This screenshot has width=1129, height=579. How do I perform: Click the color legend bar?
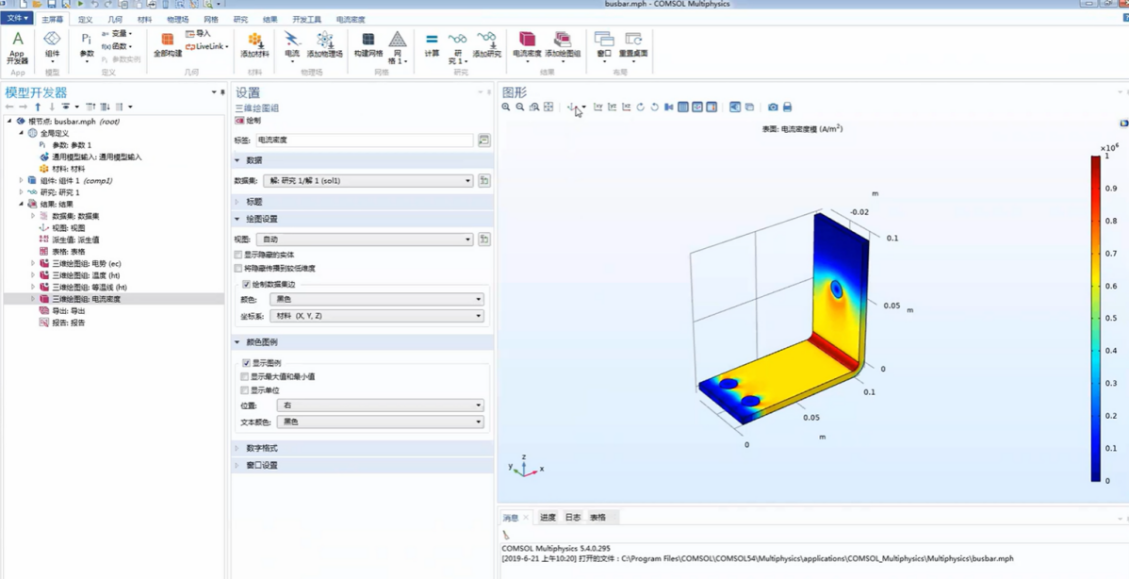pos(1096,318)
